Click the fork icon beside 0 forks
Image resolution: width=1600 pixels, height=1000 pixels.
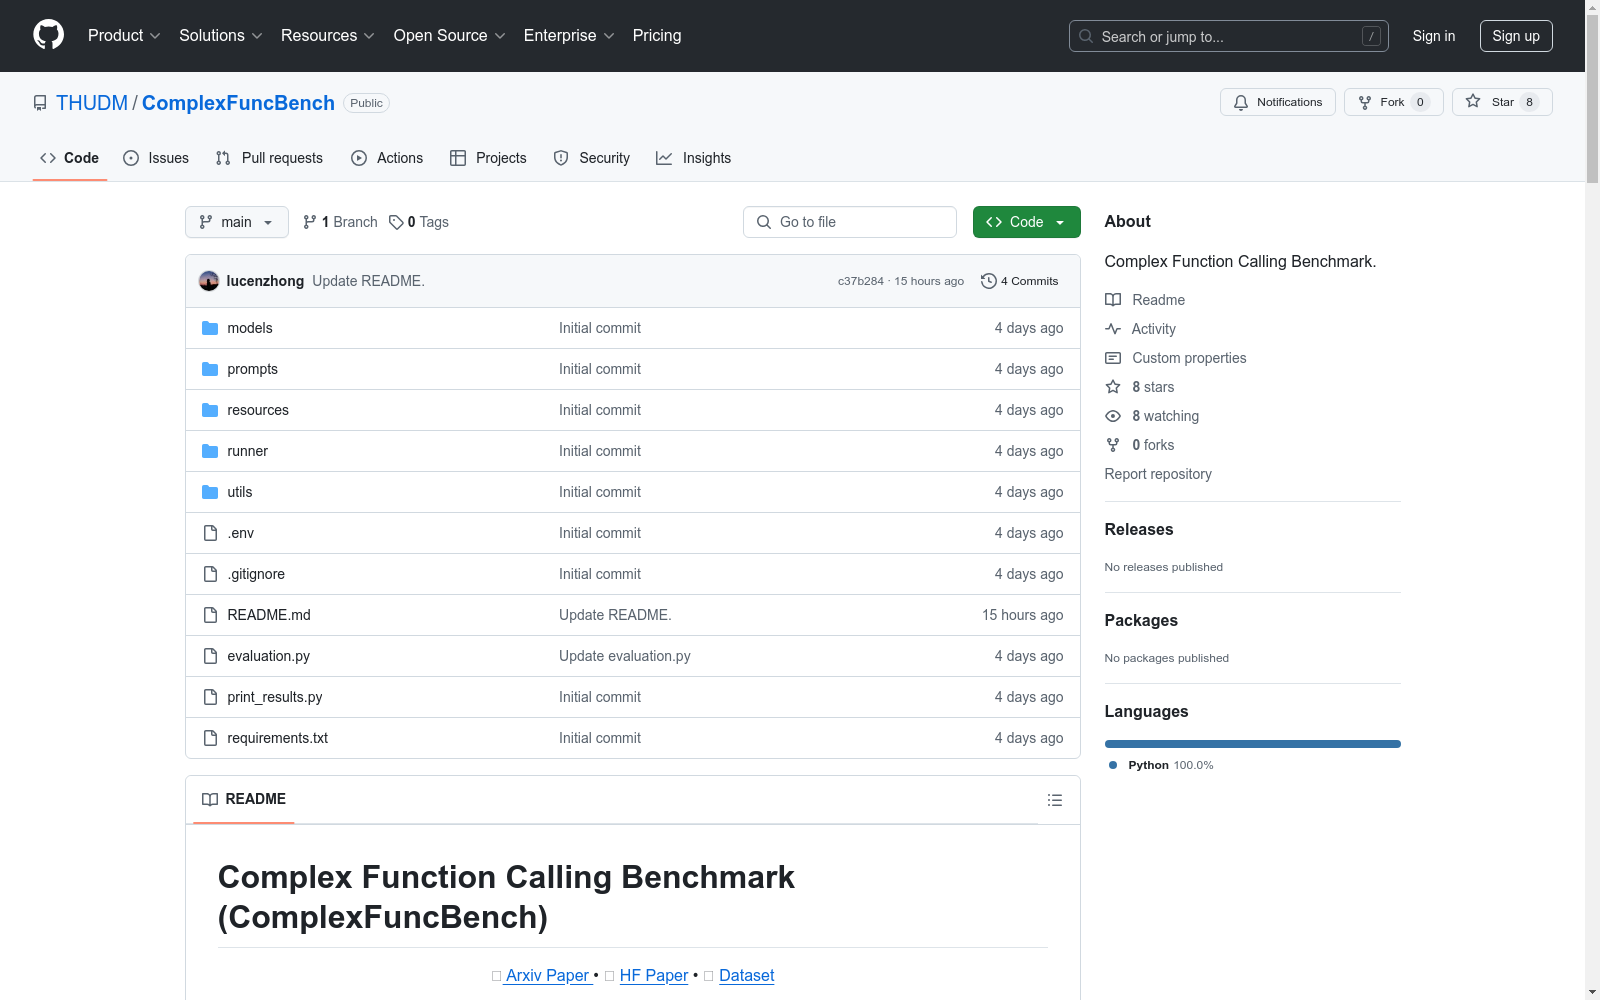(1113, 445)
